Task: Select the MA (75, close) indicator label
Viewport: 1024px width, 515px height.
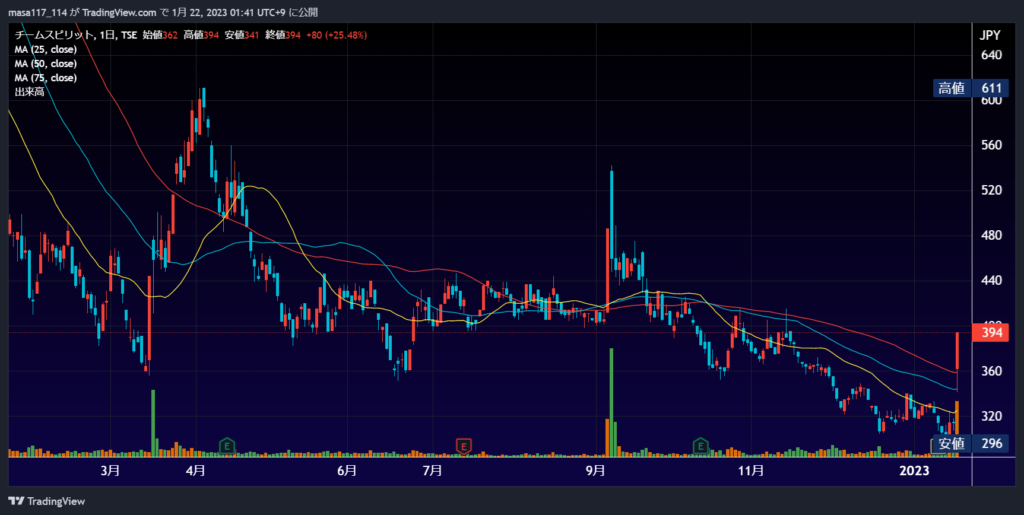Action: [x=46, y=78]
